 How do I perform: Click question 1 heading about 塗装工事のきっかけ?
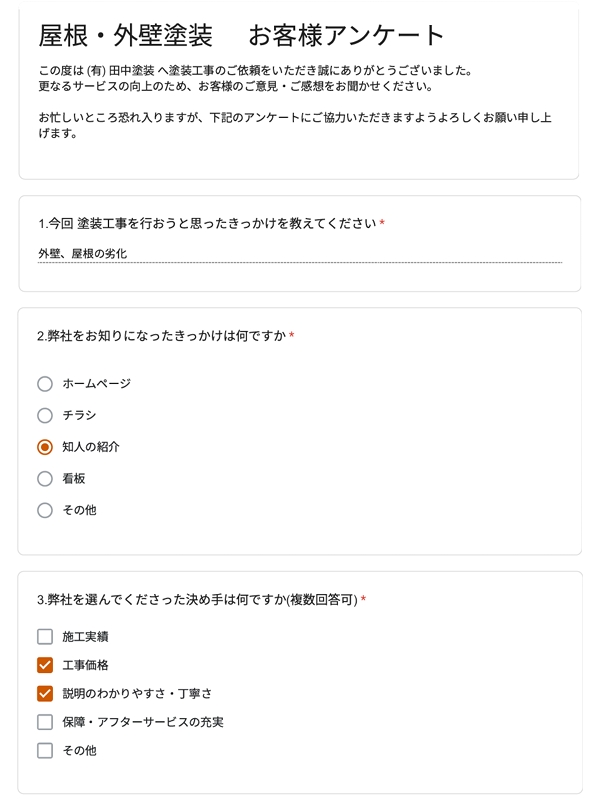pos(207,222)
